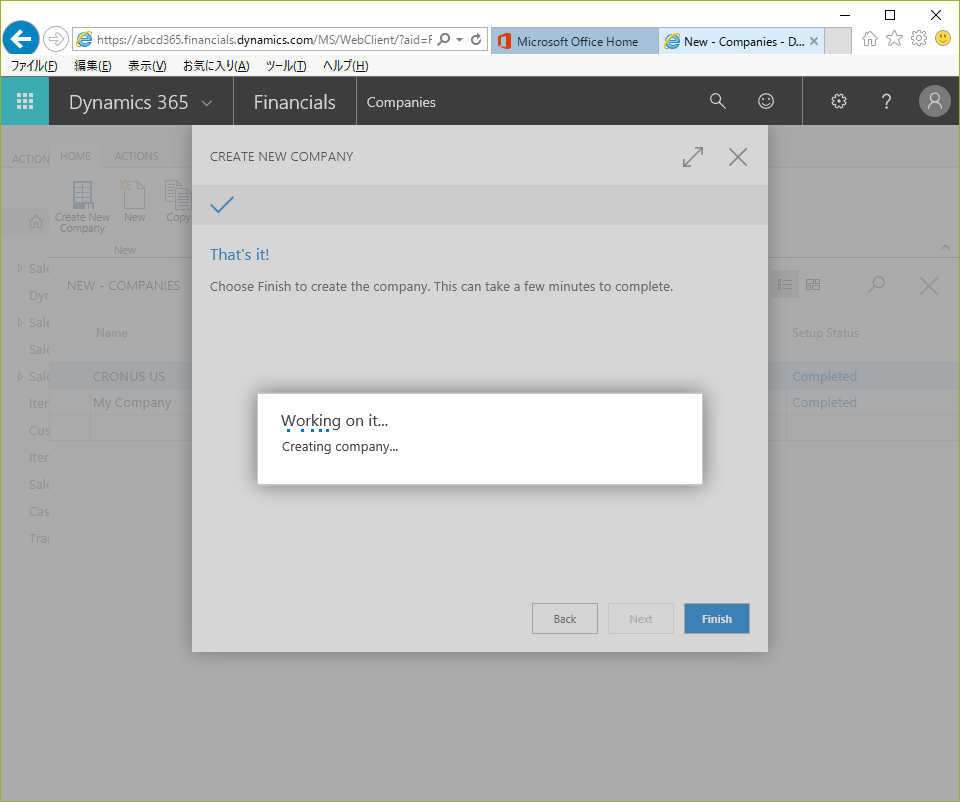Open the 表示(V) menu
Viewport: 960px width, 802px height.
[x=147, y=66]
